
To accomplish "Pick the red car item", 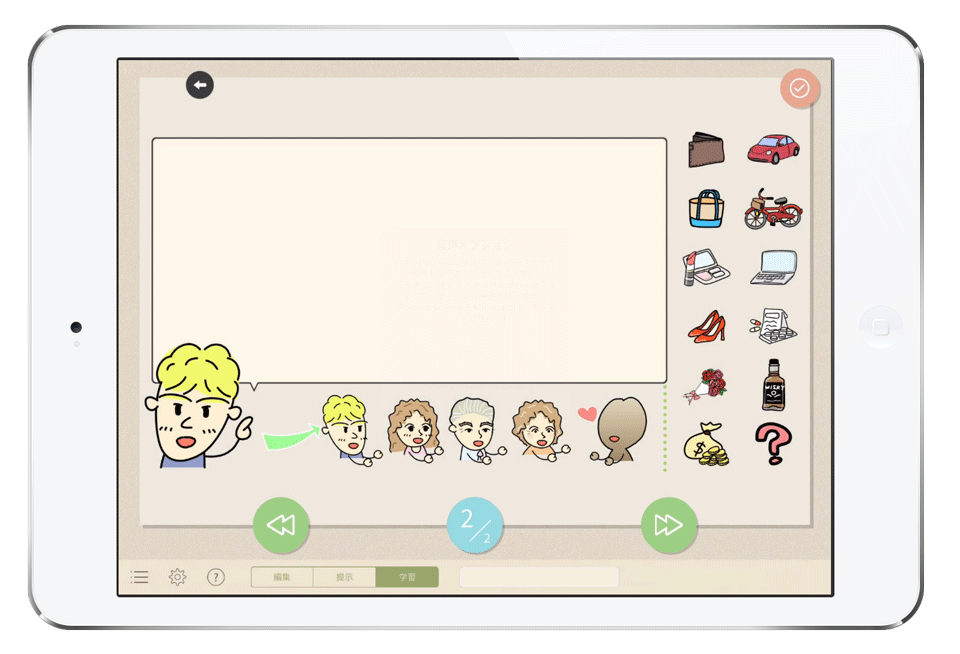I will coord(773,150).
